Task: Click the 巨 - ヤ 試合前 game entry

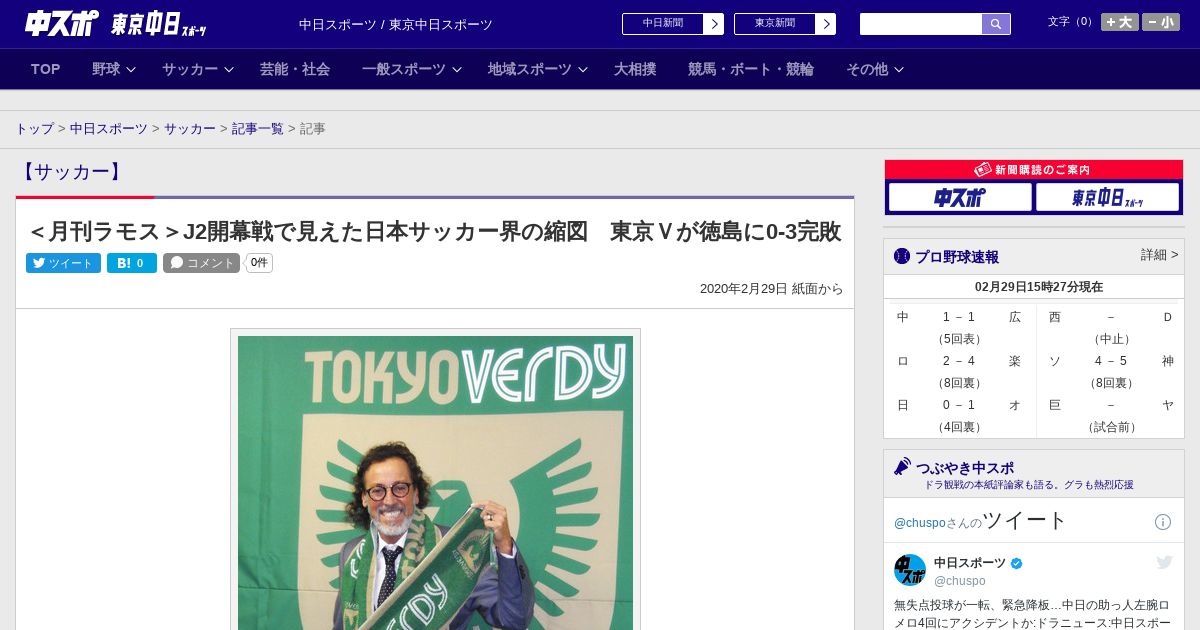Action: [1111, 415]
